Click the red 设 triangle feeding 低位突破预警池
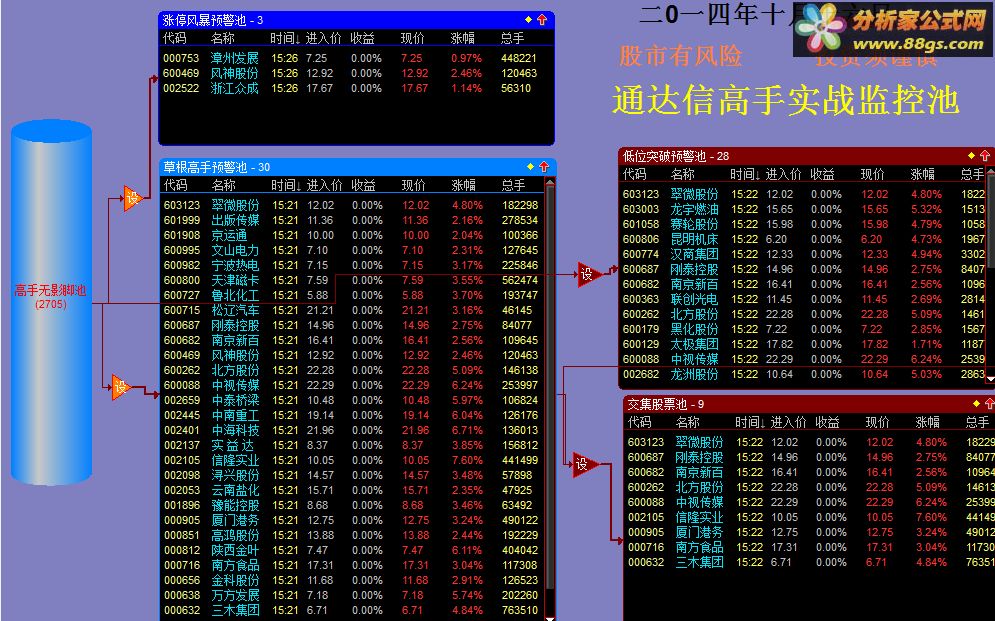Image resolution: width=995 pixels, height=621 pixels. pyautogui.click(x=588, y=275)
